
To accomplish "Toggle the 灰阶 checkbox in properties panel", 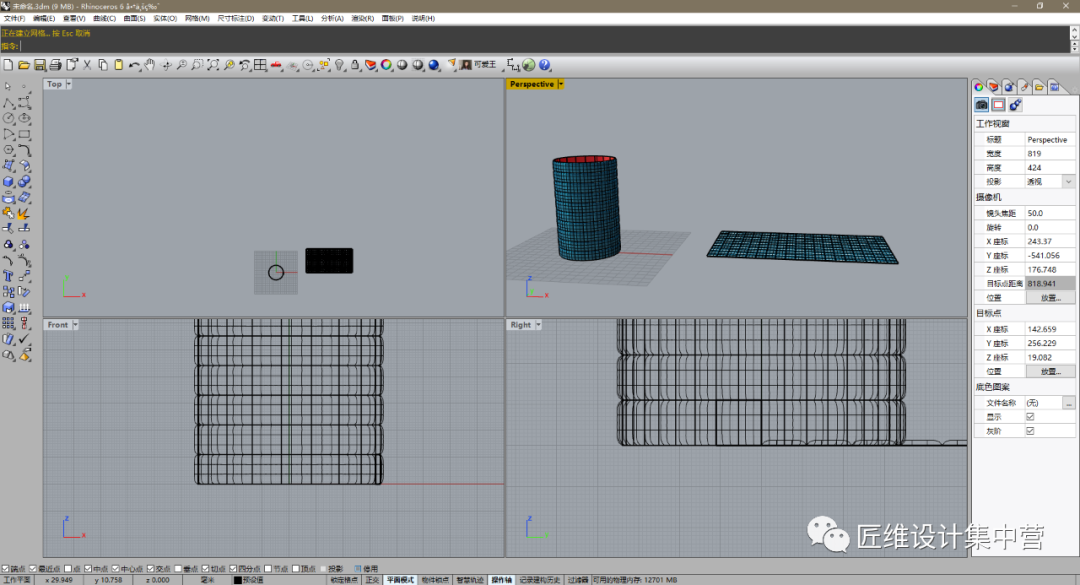I will [x=1030, y=431].
